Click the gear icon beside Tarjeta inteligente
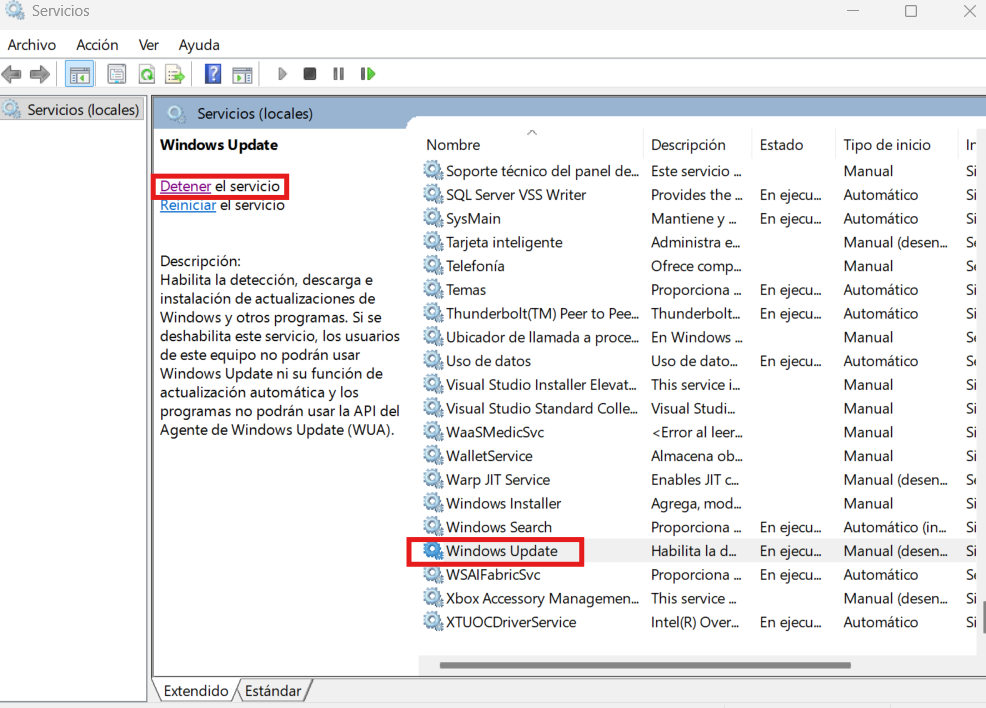Screen dimensions: 986x708 click(x=433, y=242)
